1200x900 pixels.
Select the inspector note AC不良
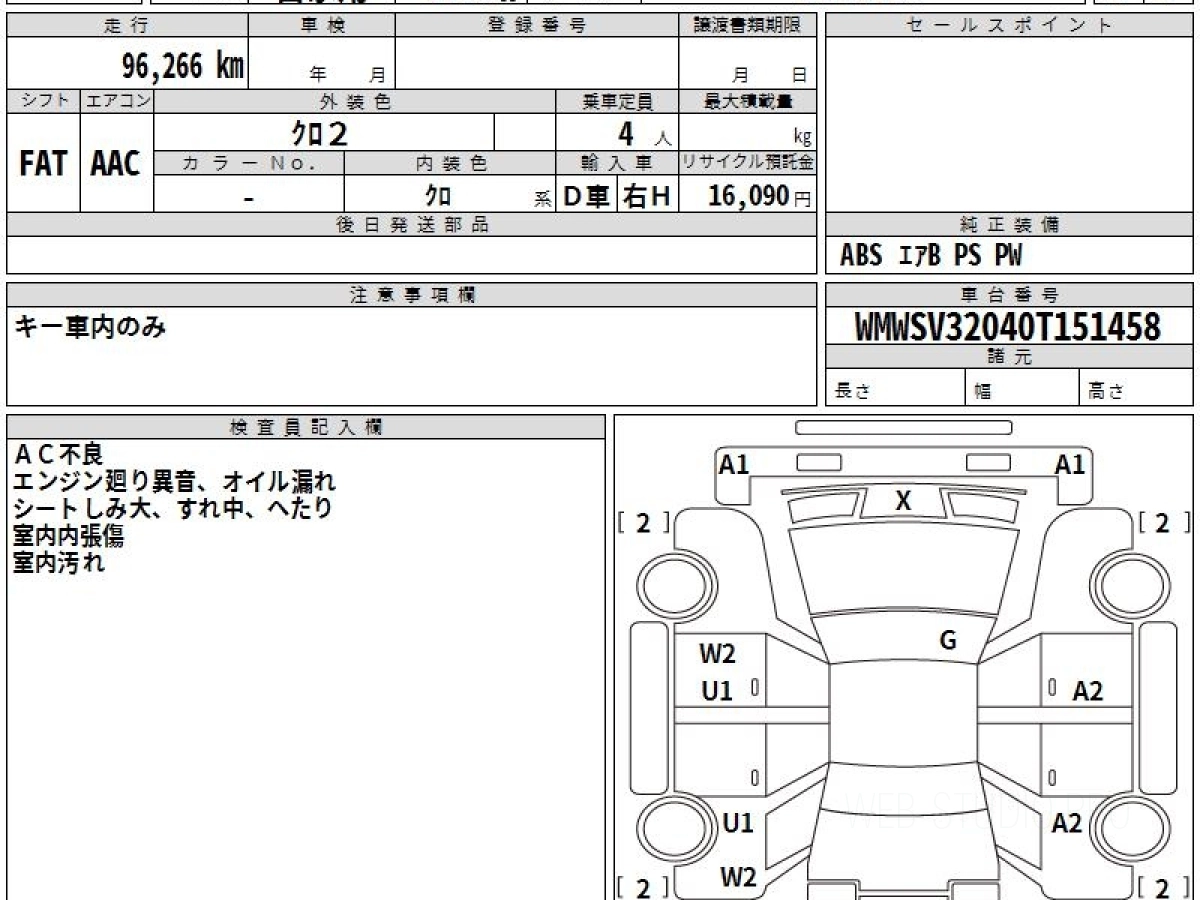coord(58,455)
